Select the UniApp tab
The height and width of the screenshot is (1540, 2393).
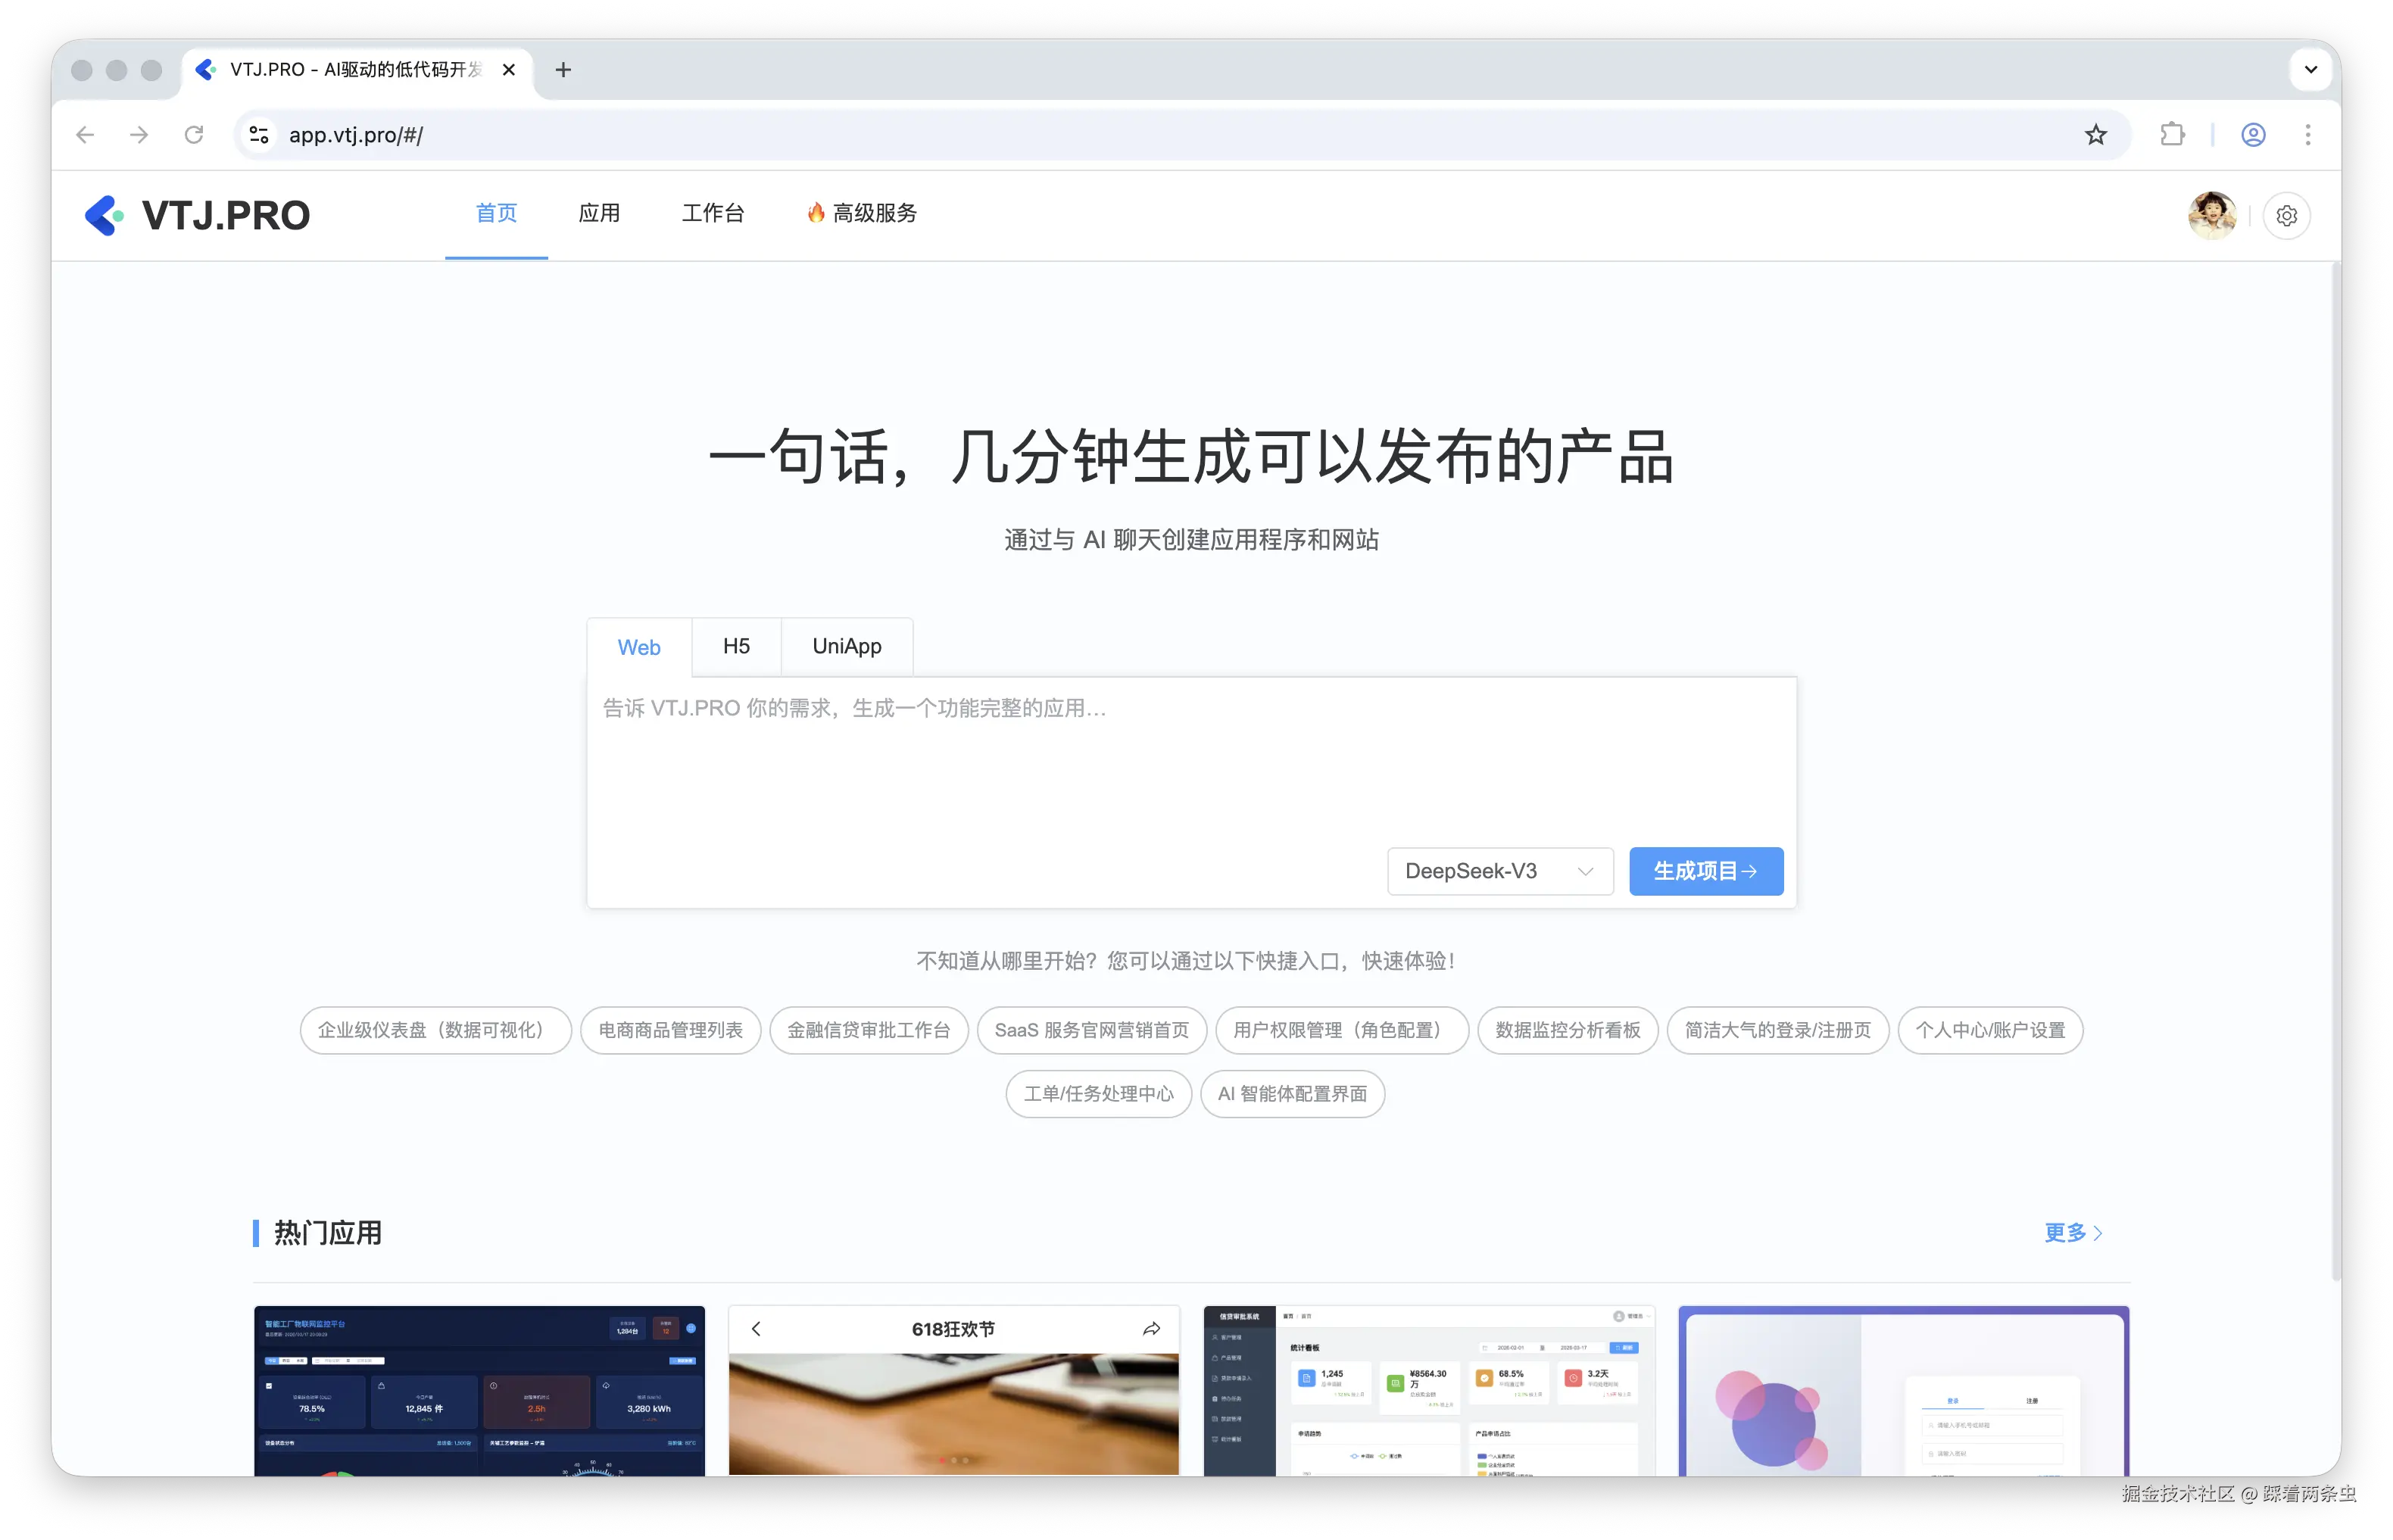click(846, 647)
